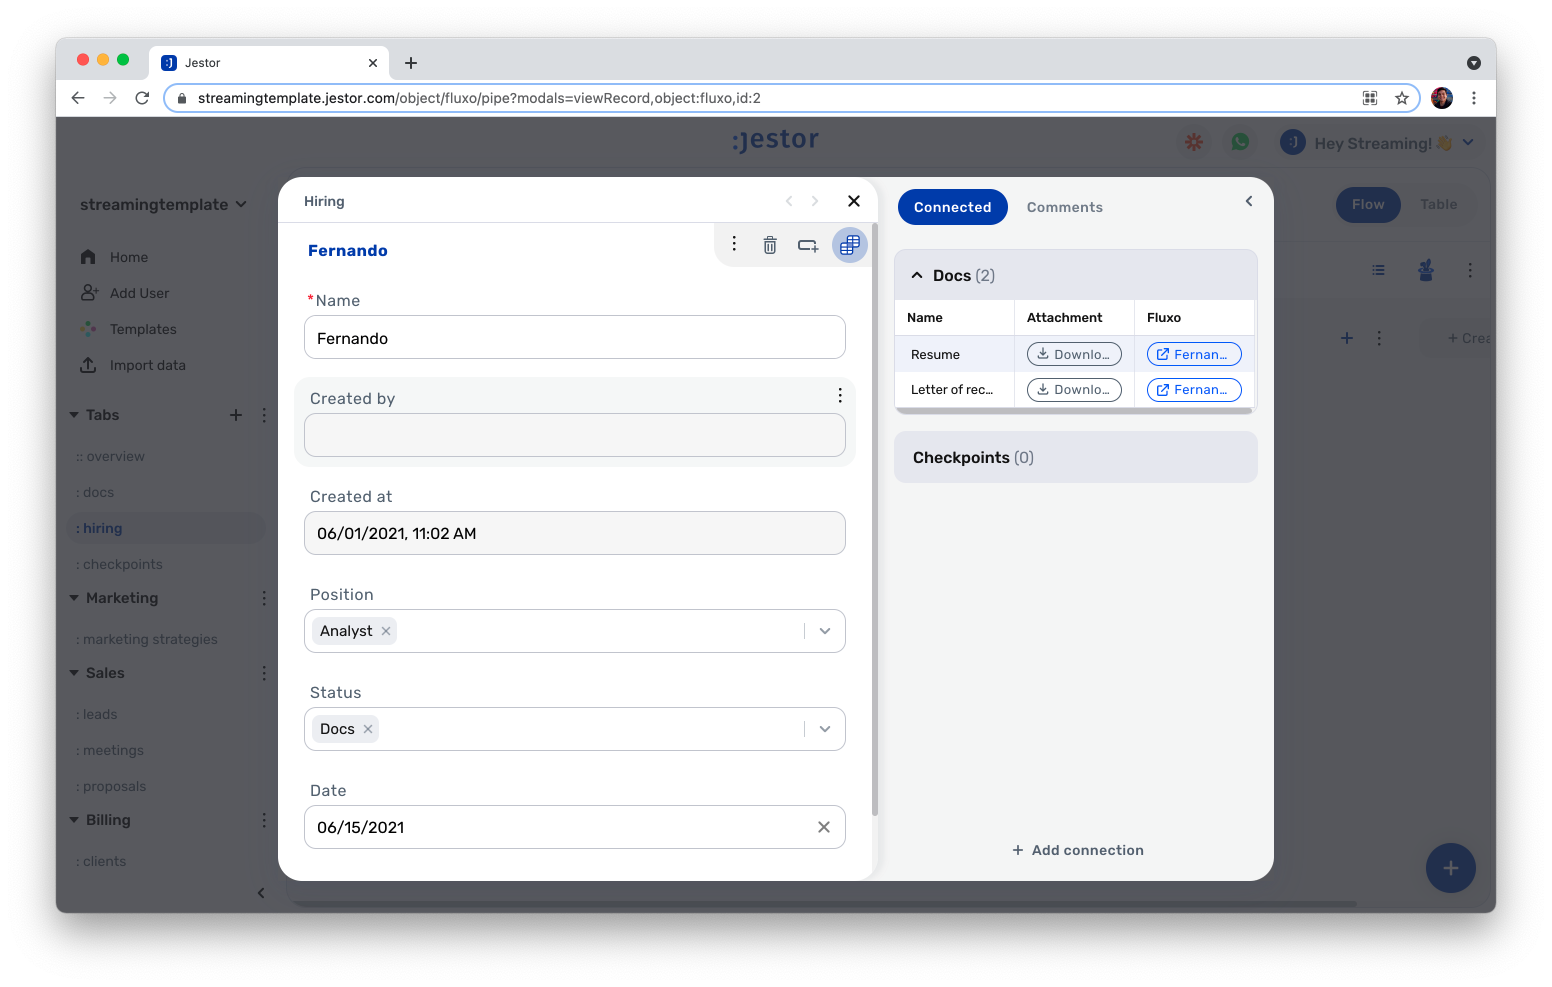The image size is (1552, 987).
Task: Collapse the Sales section triangle
Action: [74, 673]
